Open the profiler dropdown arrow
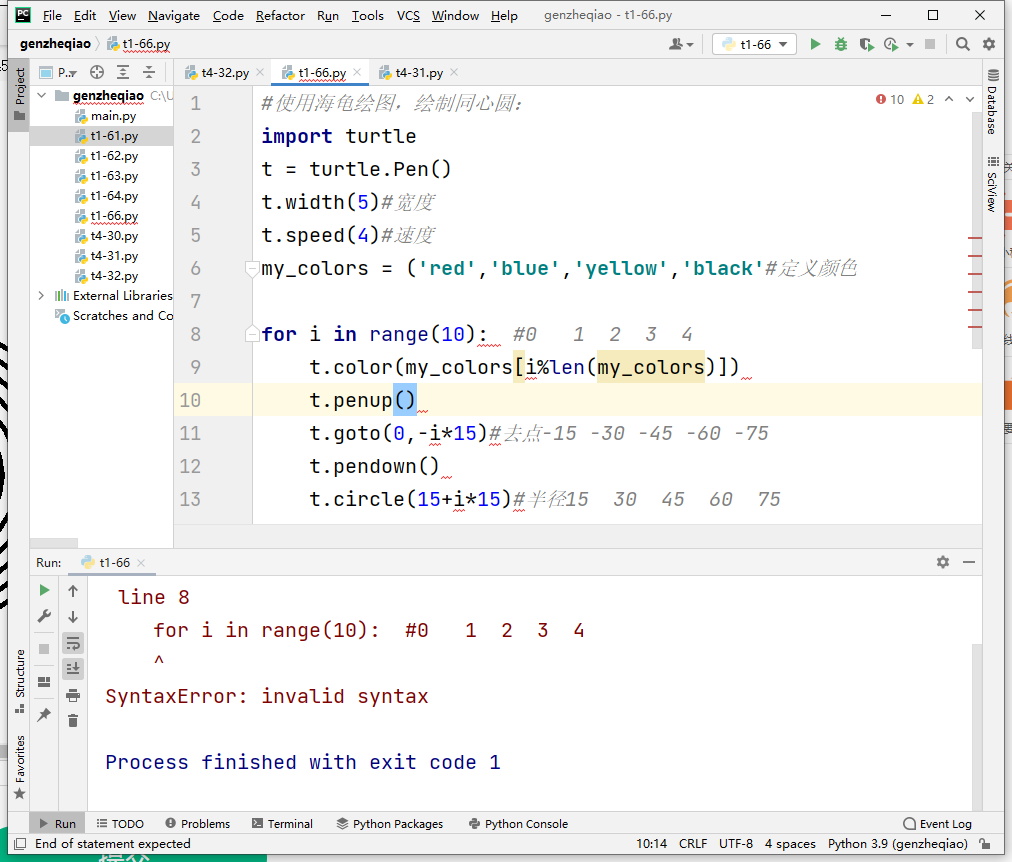This screenshot has height=862, width=1012. pyautogui.click(x=910, y=45)
